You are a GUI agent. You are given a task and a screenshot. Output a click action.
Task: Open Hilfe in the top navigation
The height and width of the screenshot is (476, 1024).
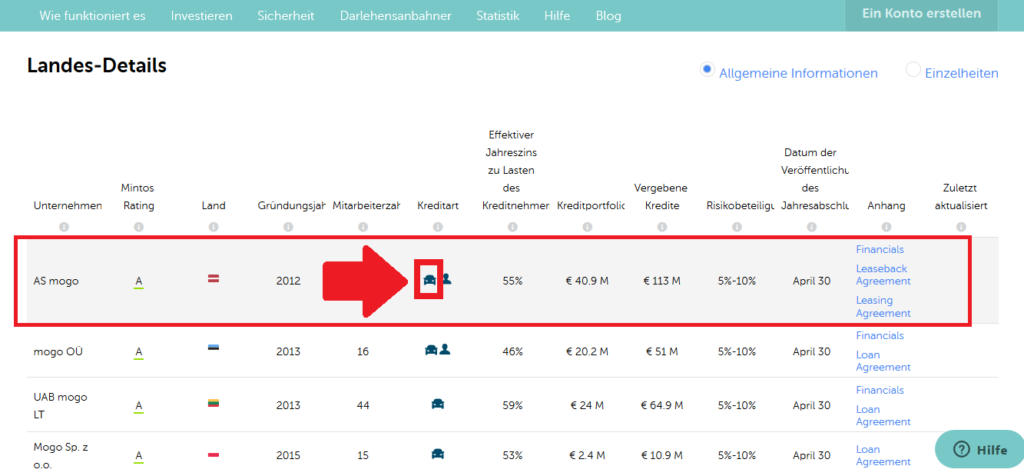[557, 16]
